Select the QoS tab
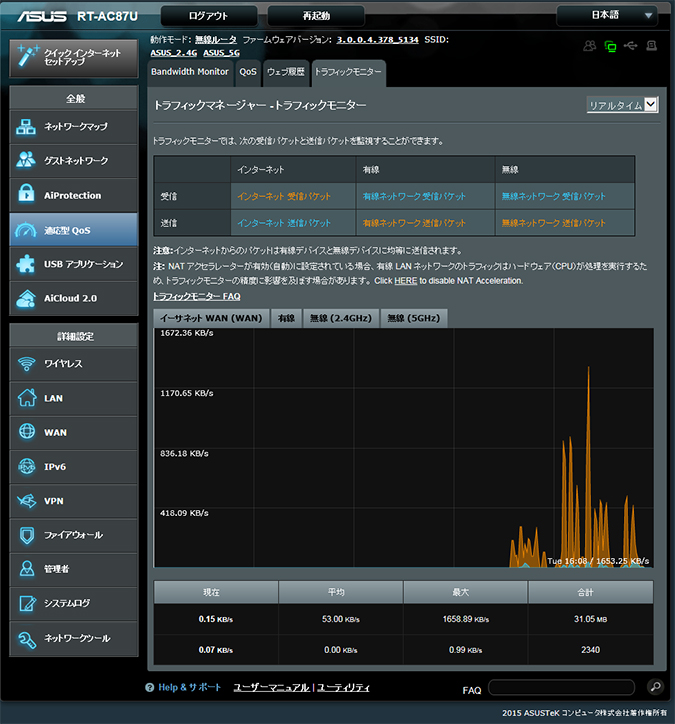Screen dimensions: 675x724 (x=248, y=72)
